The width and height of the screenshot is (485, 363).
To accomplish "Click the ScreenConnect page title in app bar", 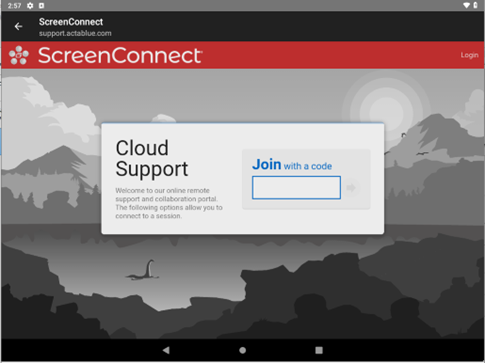I will tap(71, 22).
